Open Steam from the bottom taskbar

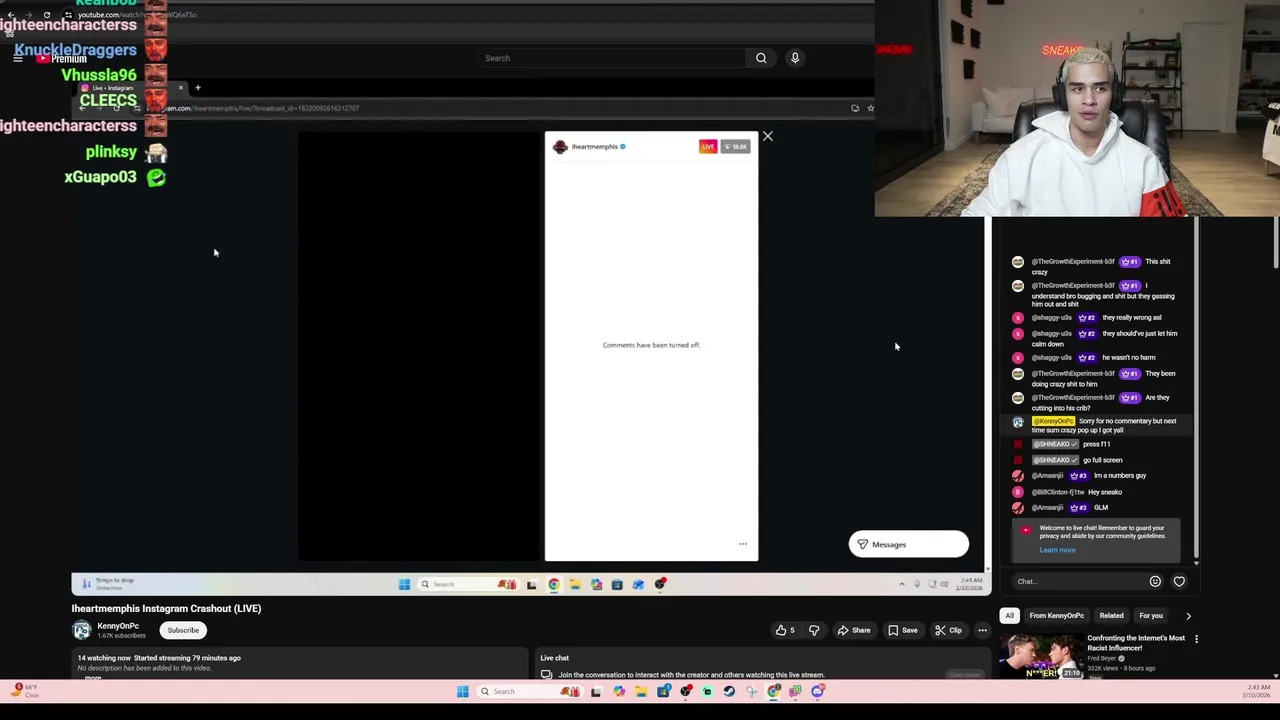[729, 691]
